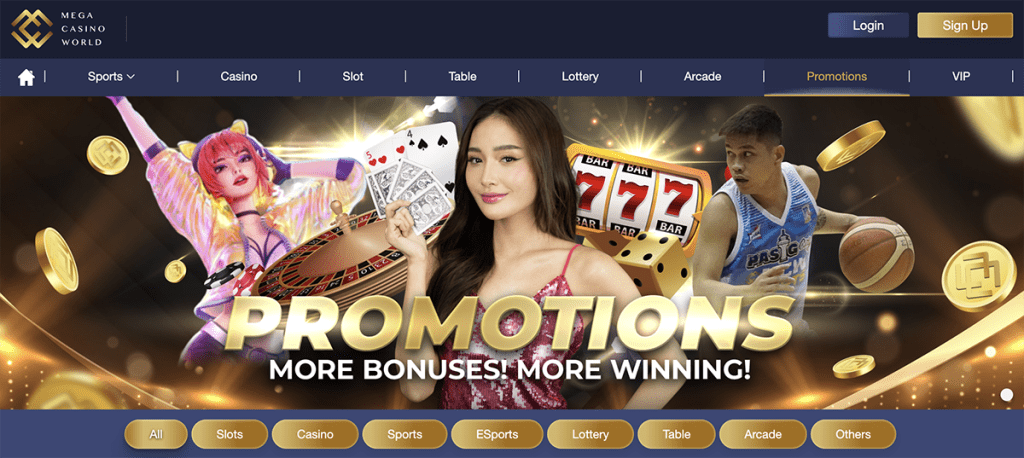Filter promotions by Casino category
Screen dimensions: 1024x458
pos(315,434)
